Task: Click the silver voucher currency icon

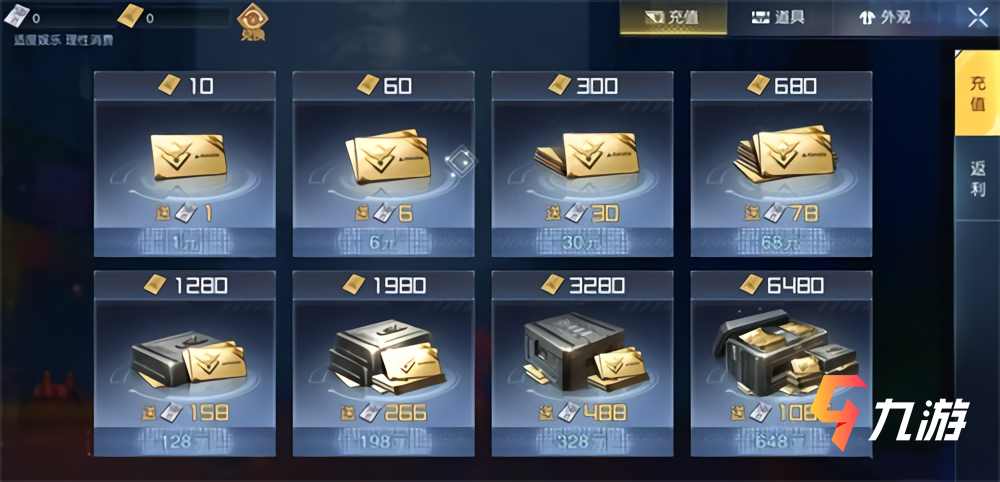Action: [x=15, y=15]
